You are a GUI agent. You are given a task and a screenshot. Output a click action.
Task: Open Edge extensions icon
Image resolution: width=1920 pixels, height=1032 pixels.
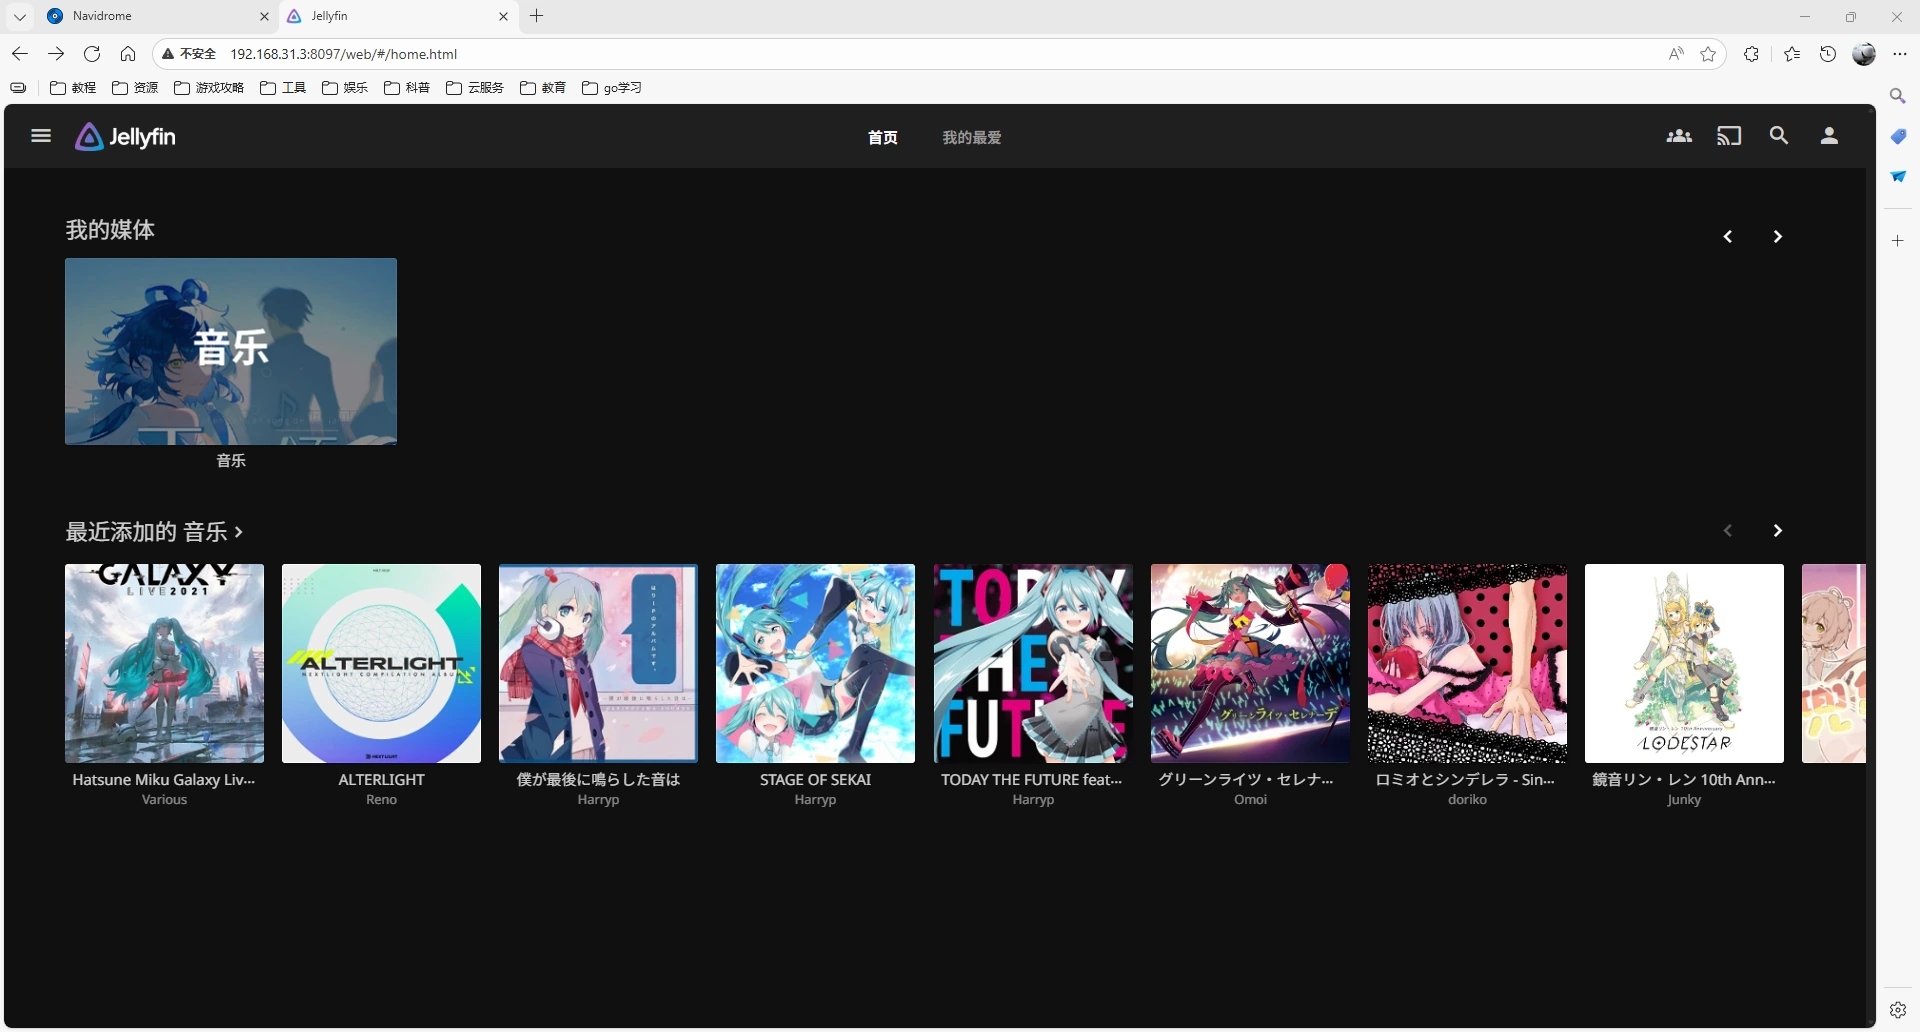tap(1751, 53)
